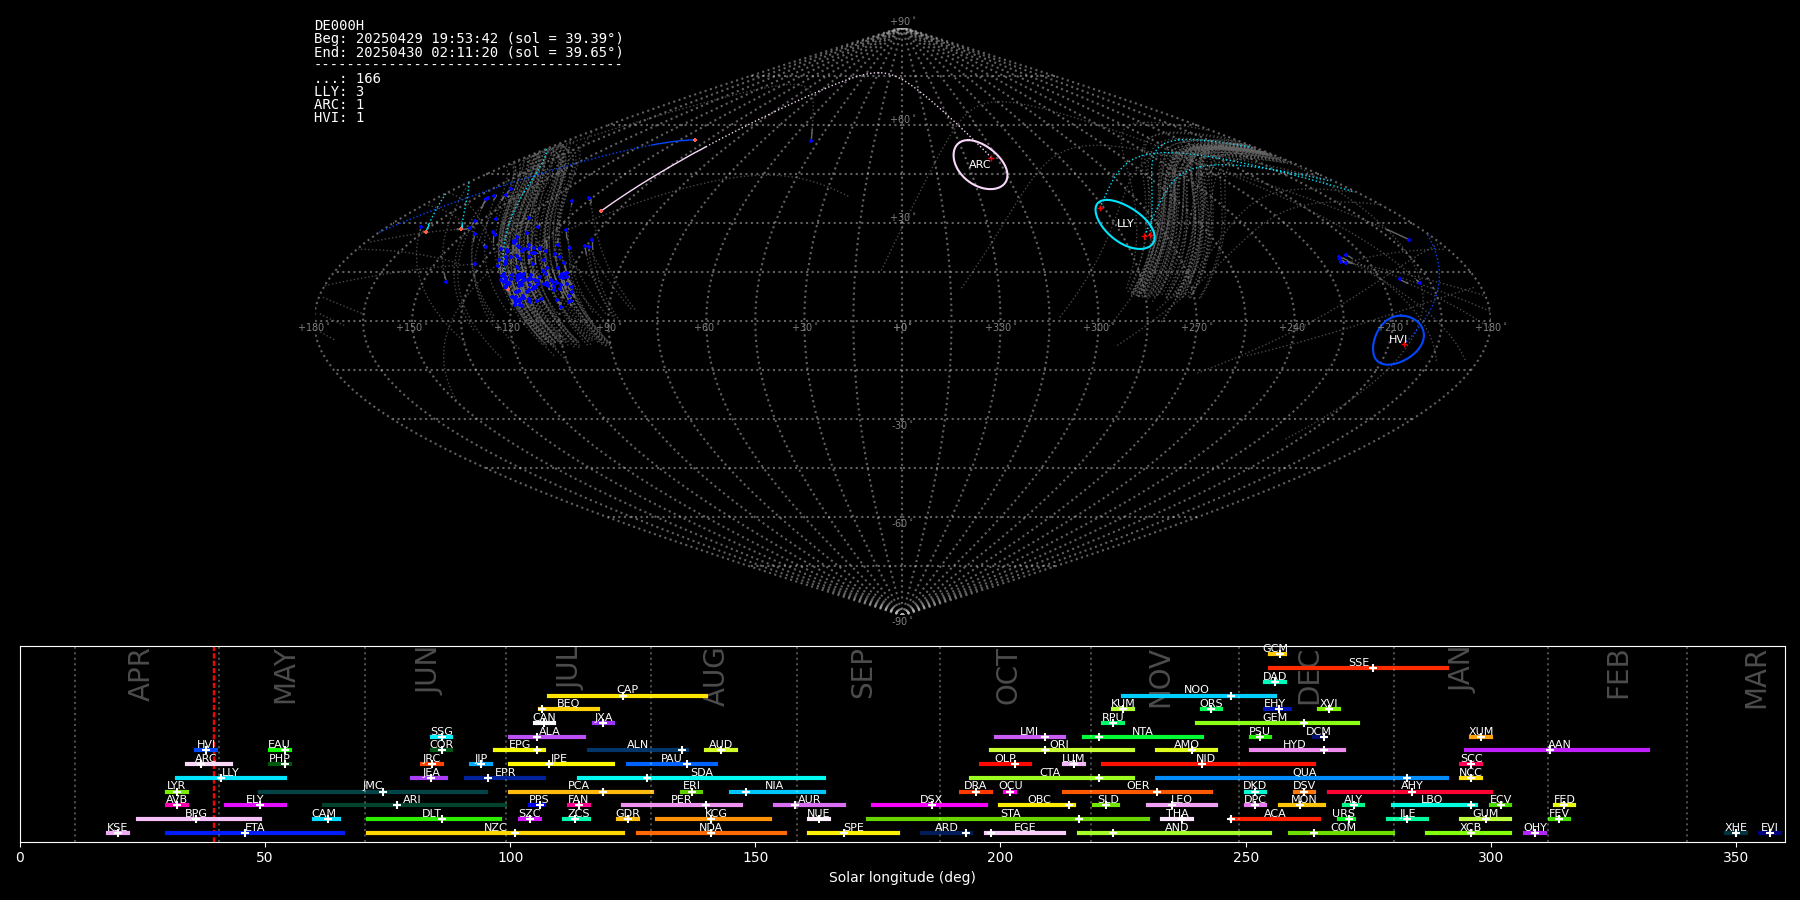Select the purple AAN shower bar
Image resolution: width=1800 pixels, height=900 pixels.
[x=1557, y=750]
